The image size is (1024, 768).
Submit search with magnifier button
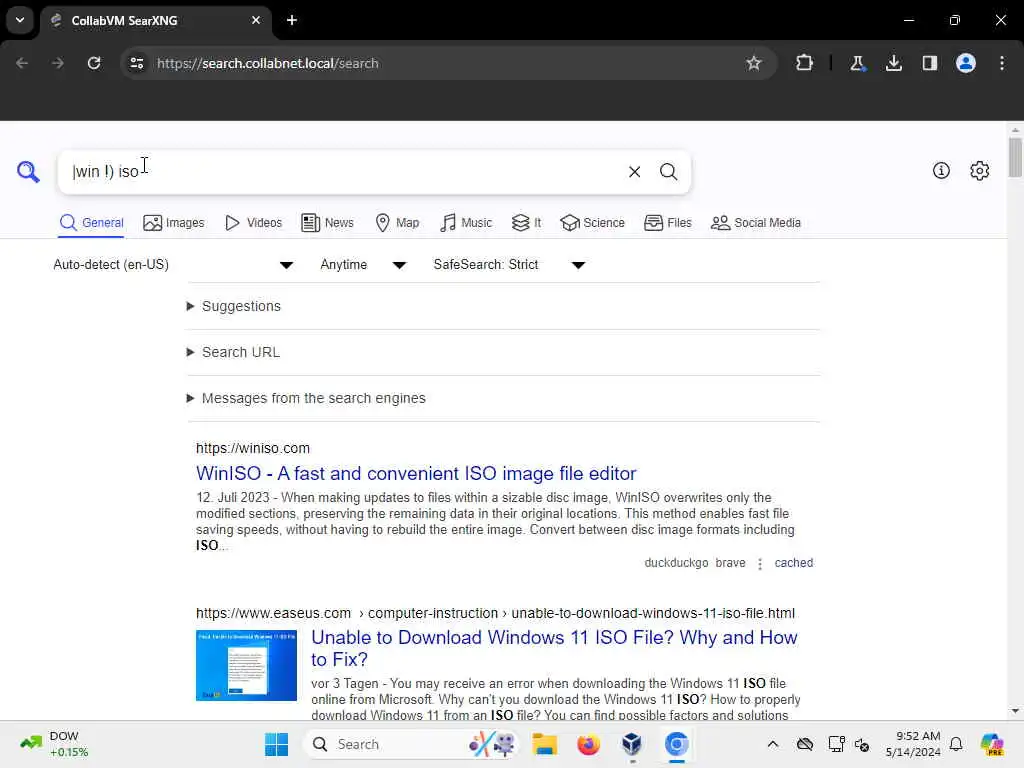tap(668, 172)
